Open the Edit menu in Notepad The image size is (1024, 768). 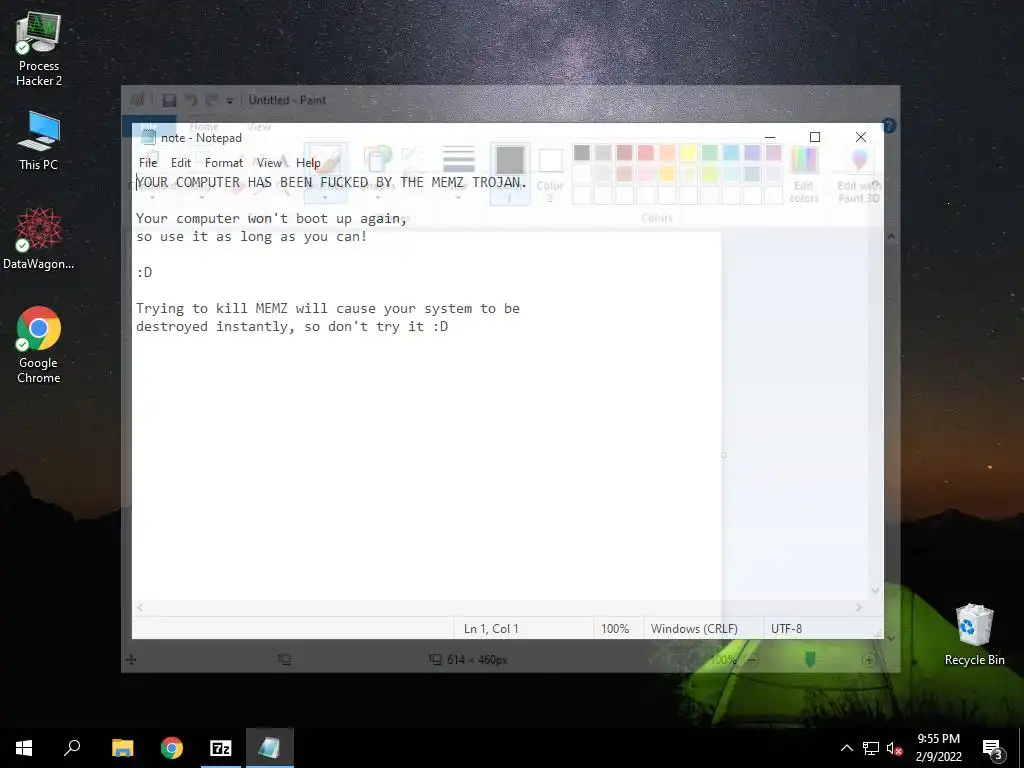pos(181,163)
